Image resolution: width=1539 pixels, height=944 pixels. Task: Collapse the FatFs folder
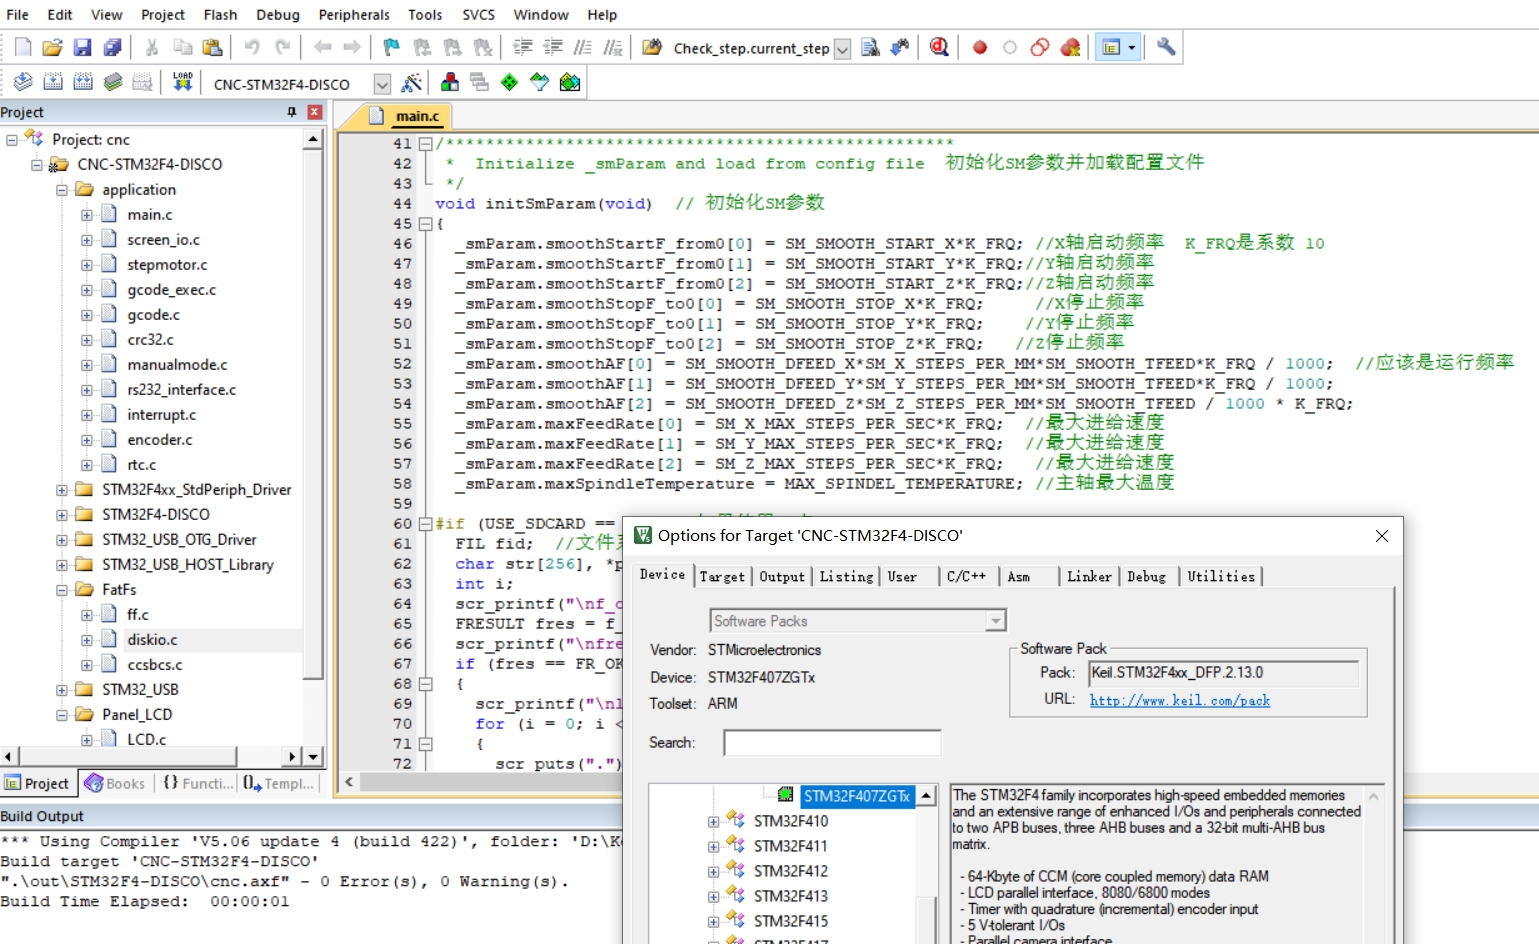62,590
